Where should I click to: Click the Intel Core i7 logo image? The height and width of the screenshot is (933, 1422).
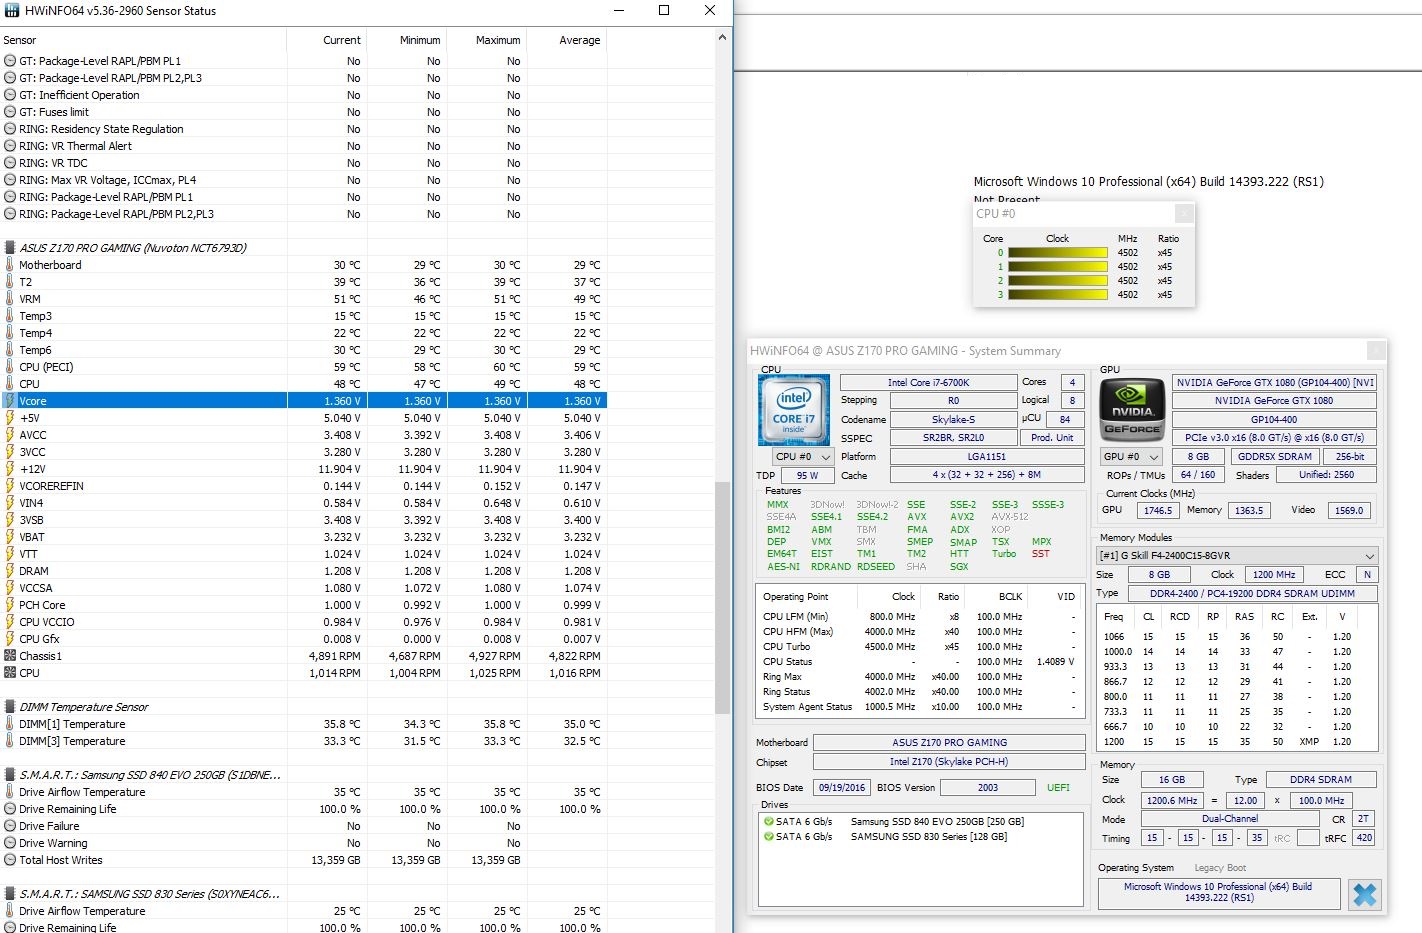coord(794,410)
